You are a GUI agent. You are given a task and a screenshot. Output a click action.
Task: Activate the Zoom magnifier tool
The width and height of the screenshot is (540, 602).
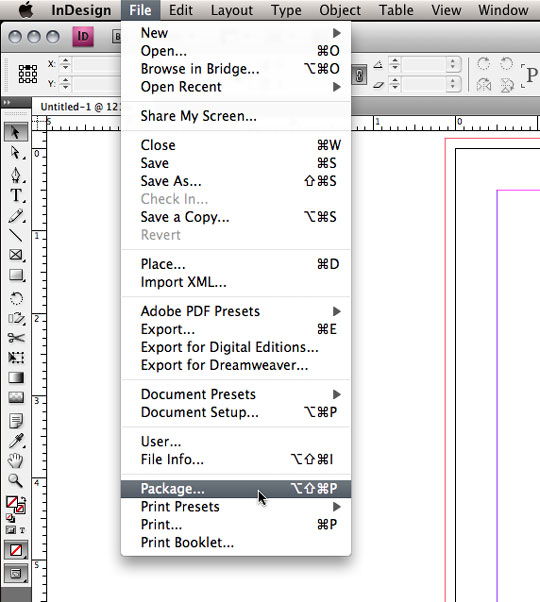point(16,480)
